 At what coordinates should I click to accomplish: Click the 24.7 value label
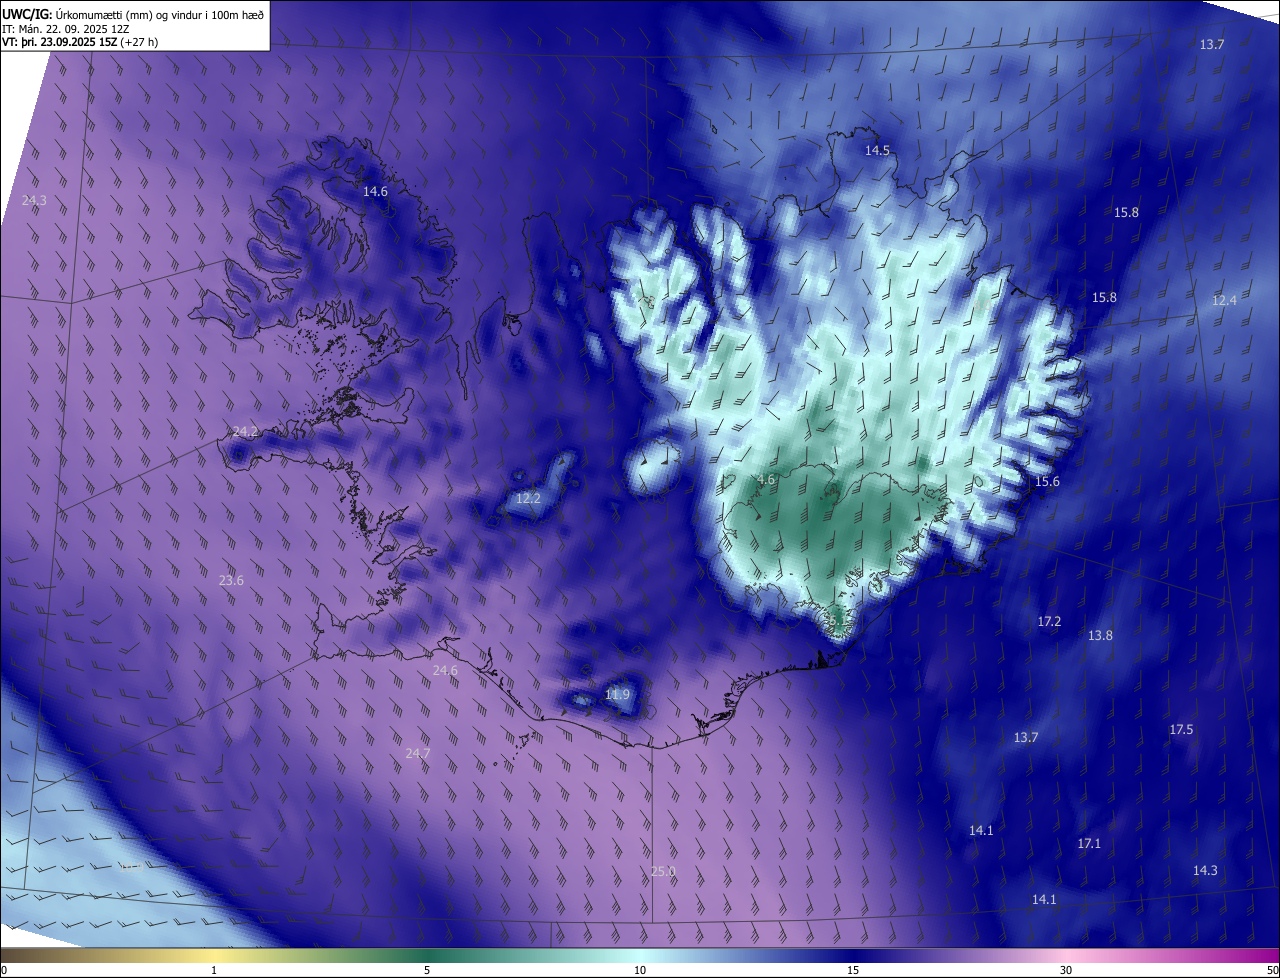(x=418, y=754)
